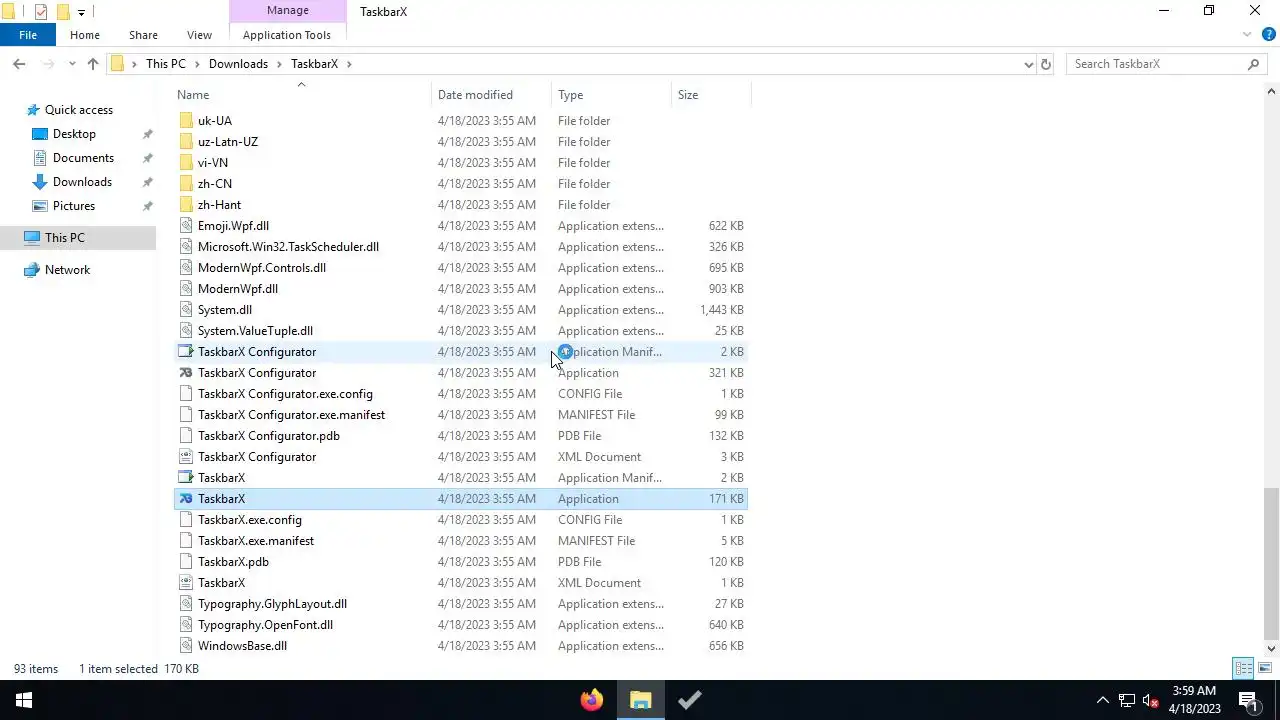
Task: Open Firefox from the taskbar
Action: pyautogui.click(x=592, y=700)
